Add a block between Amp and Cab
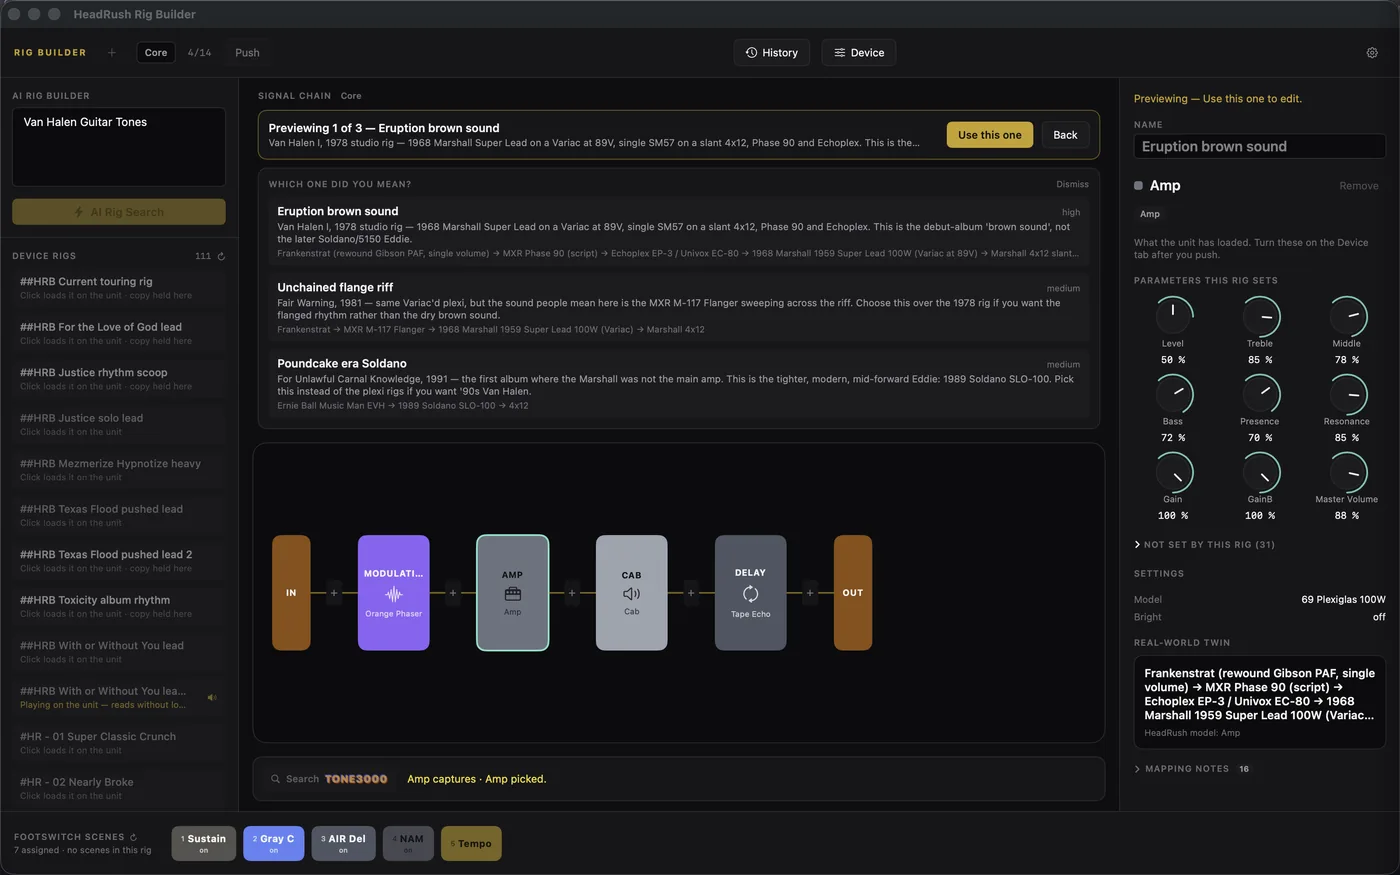 click(572, 593)
